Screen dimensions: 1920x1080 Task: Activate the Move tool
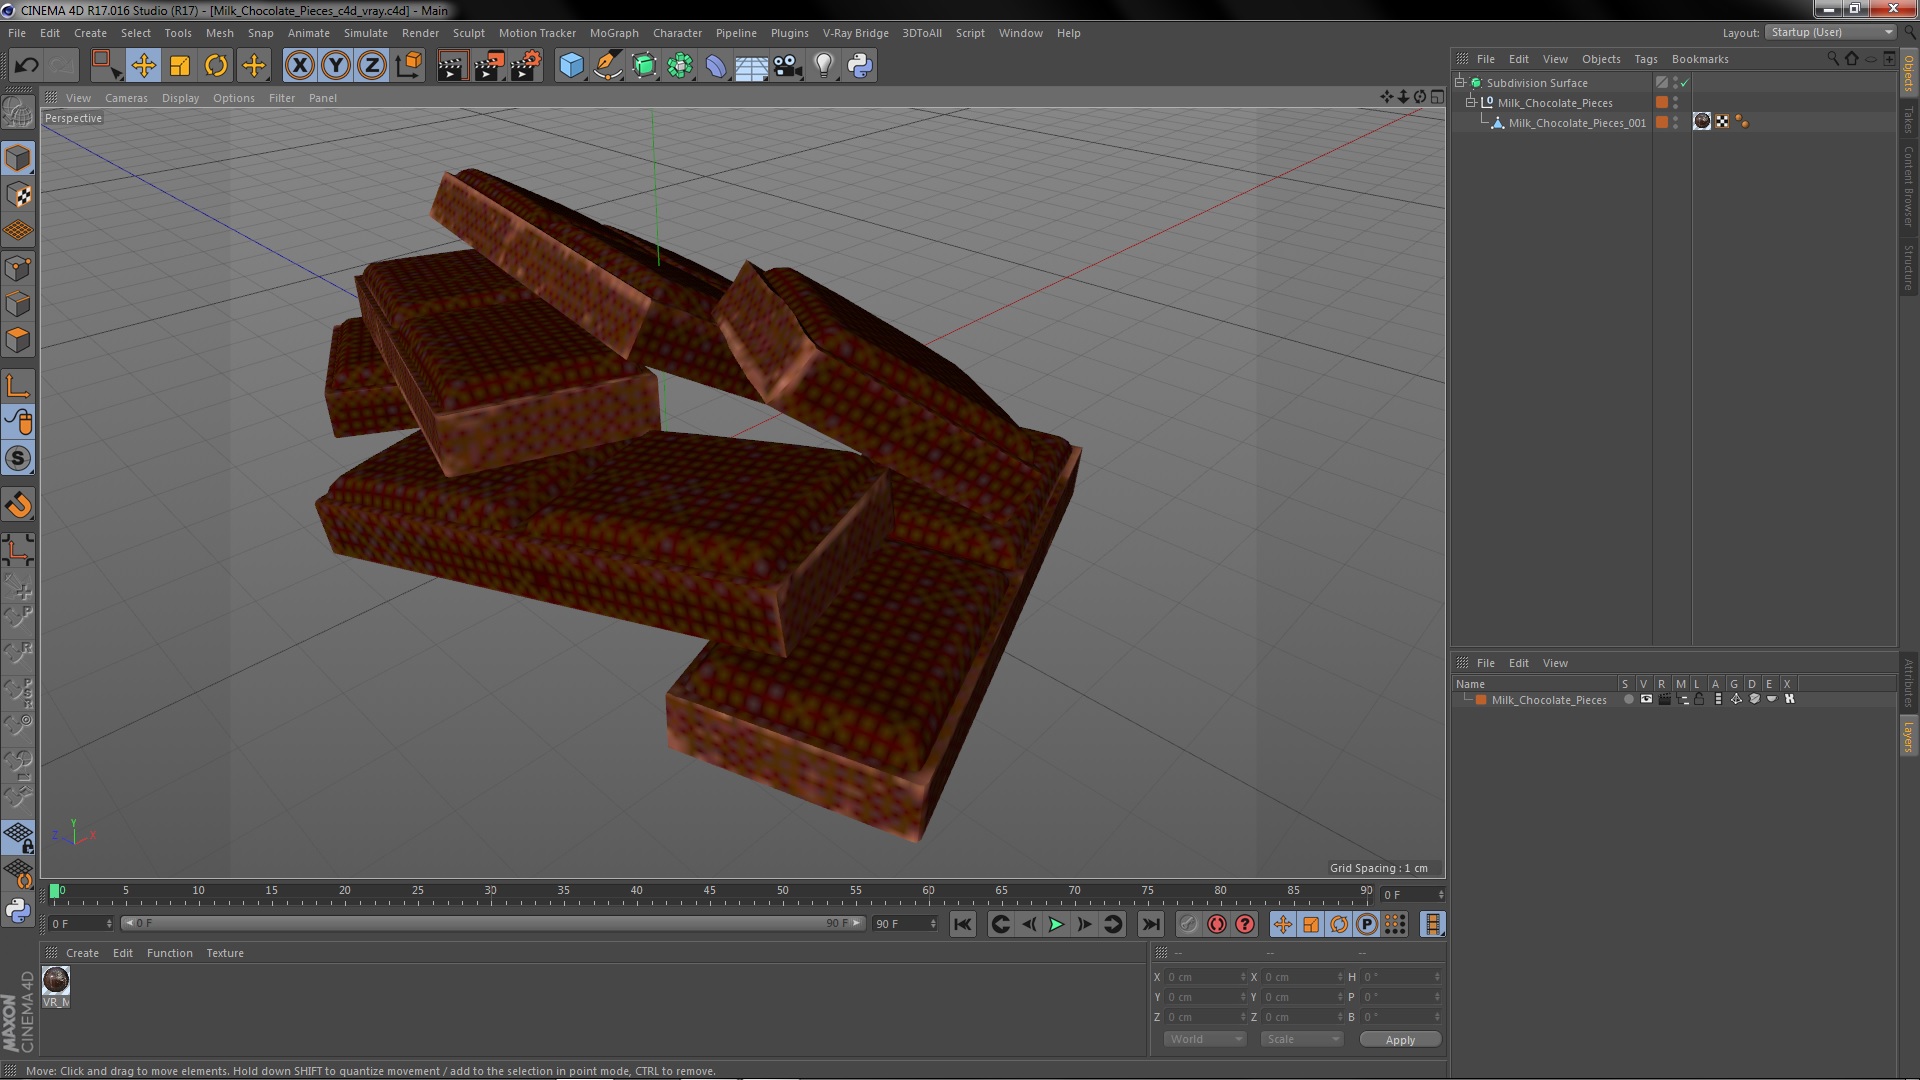(143, 66)
